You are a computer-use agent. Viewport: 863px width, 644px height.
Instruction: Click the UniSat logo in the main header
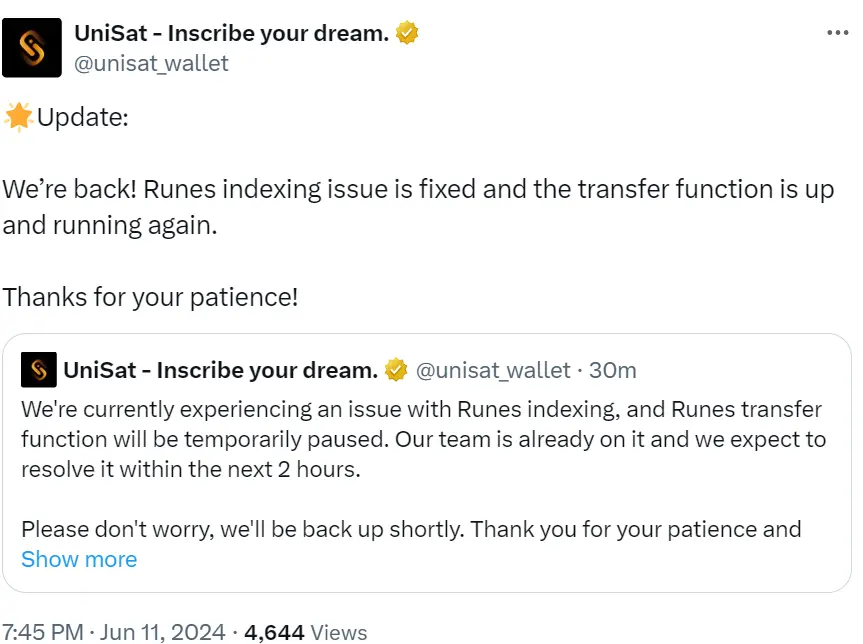pyautogui.click(x=33, y=47)
